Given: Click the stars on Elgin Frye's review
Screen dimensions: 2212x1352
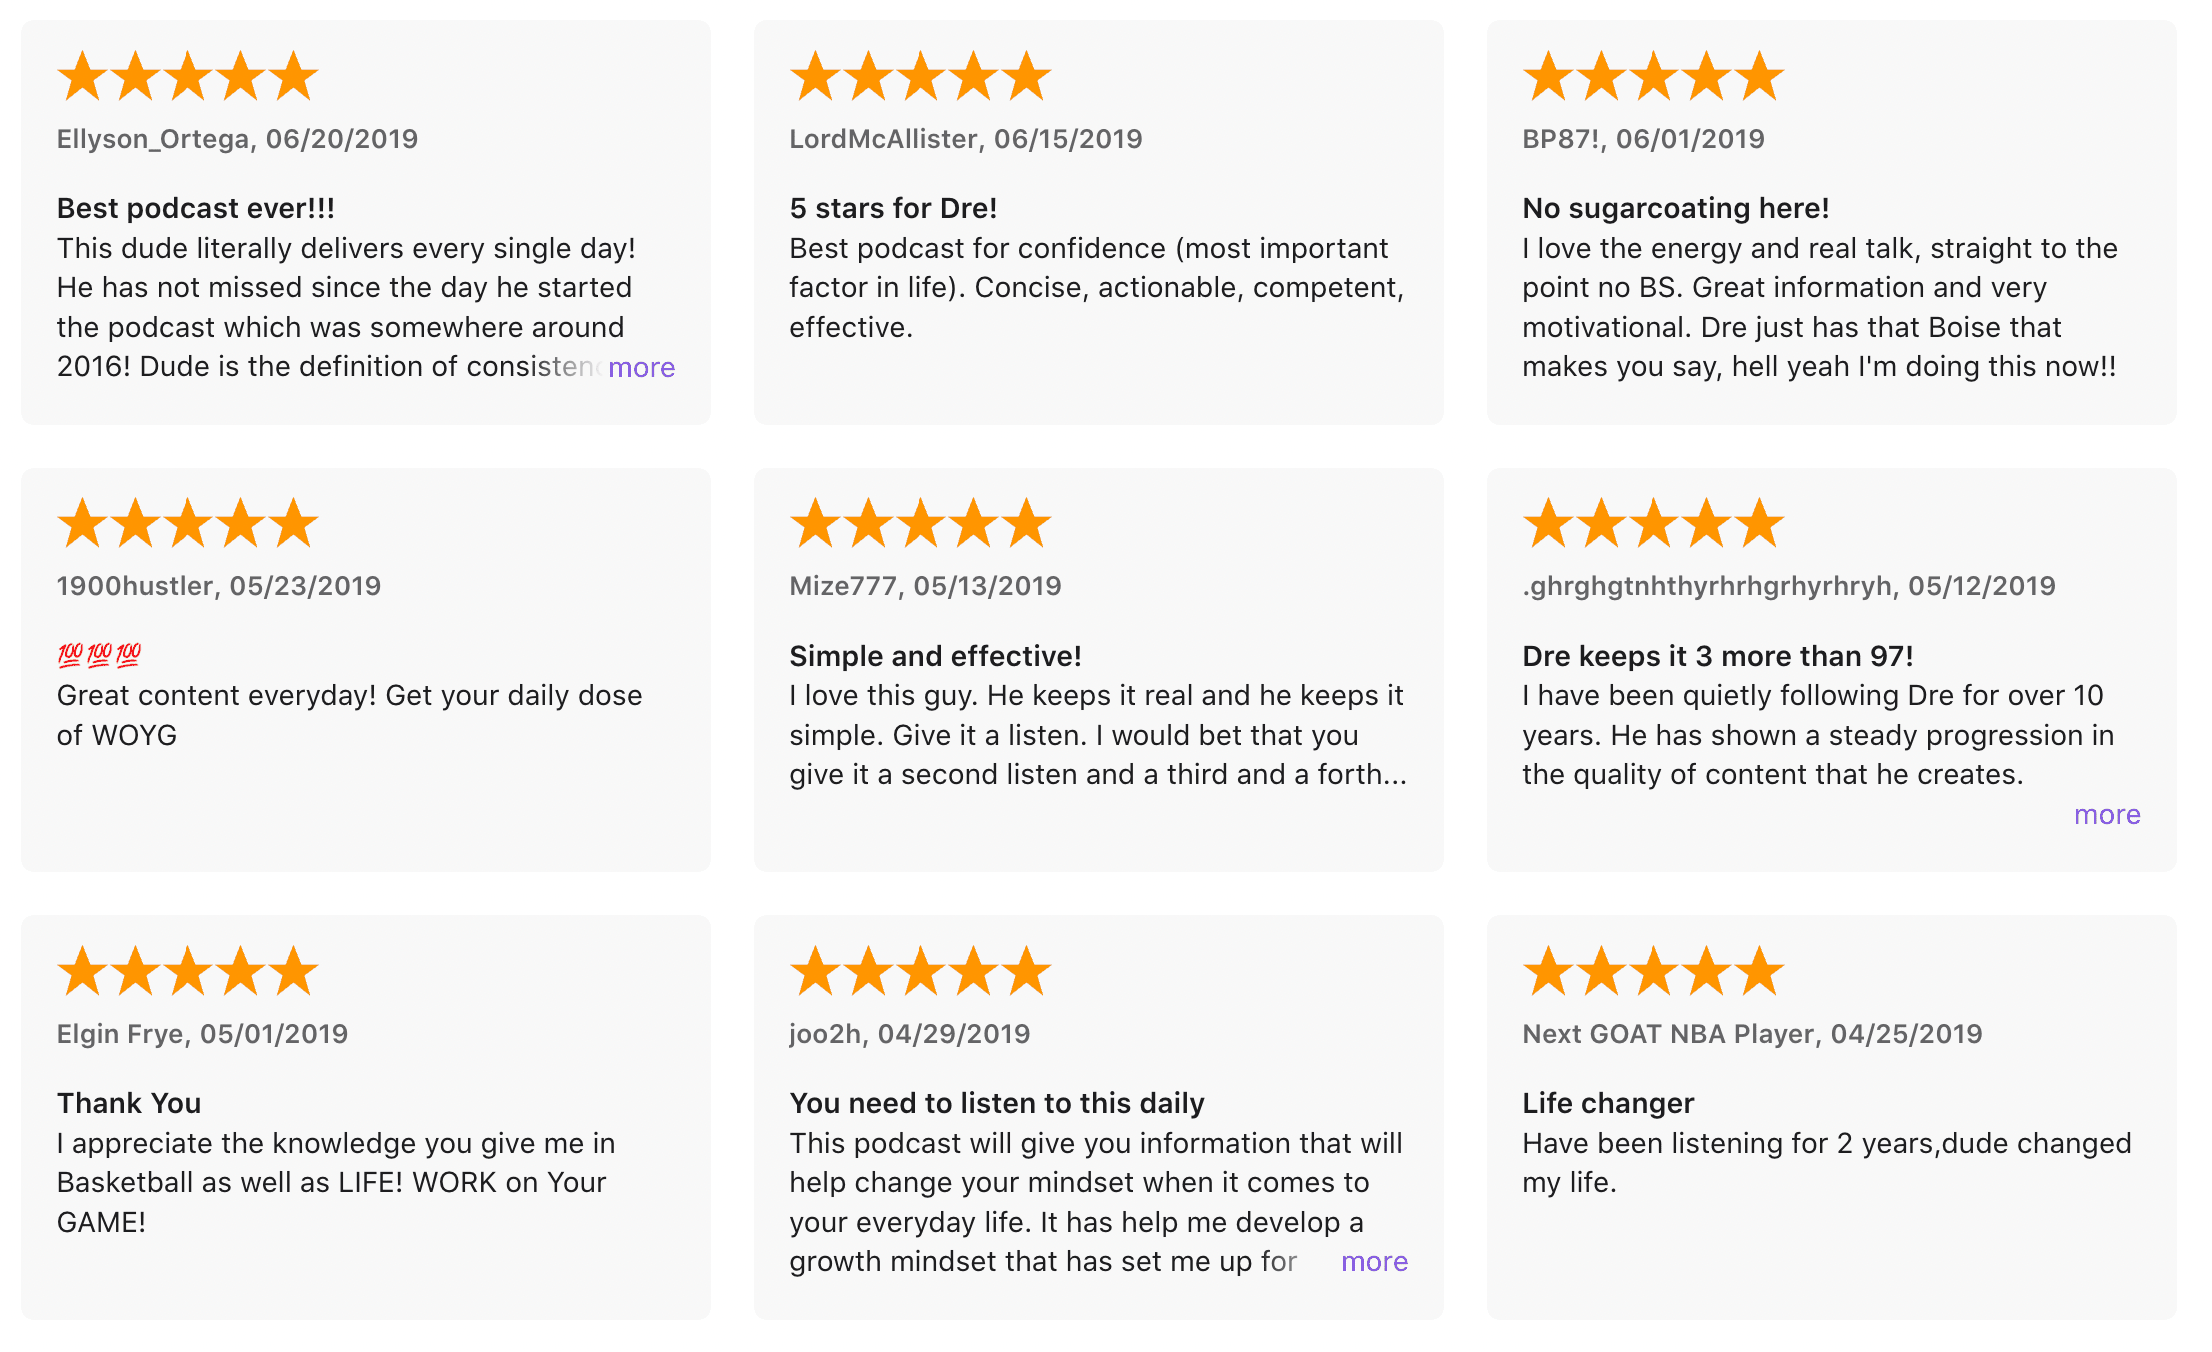Looking at the screenshot, I should [x=187, y=971].
